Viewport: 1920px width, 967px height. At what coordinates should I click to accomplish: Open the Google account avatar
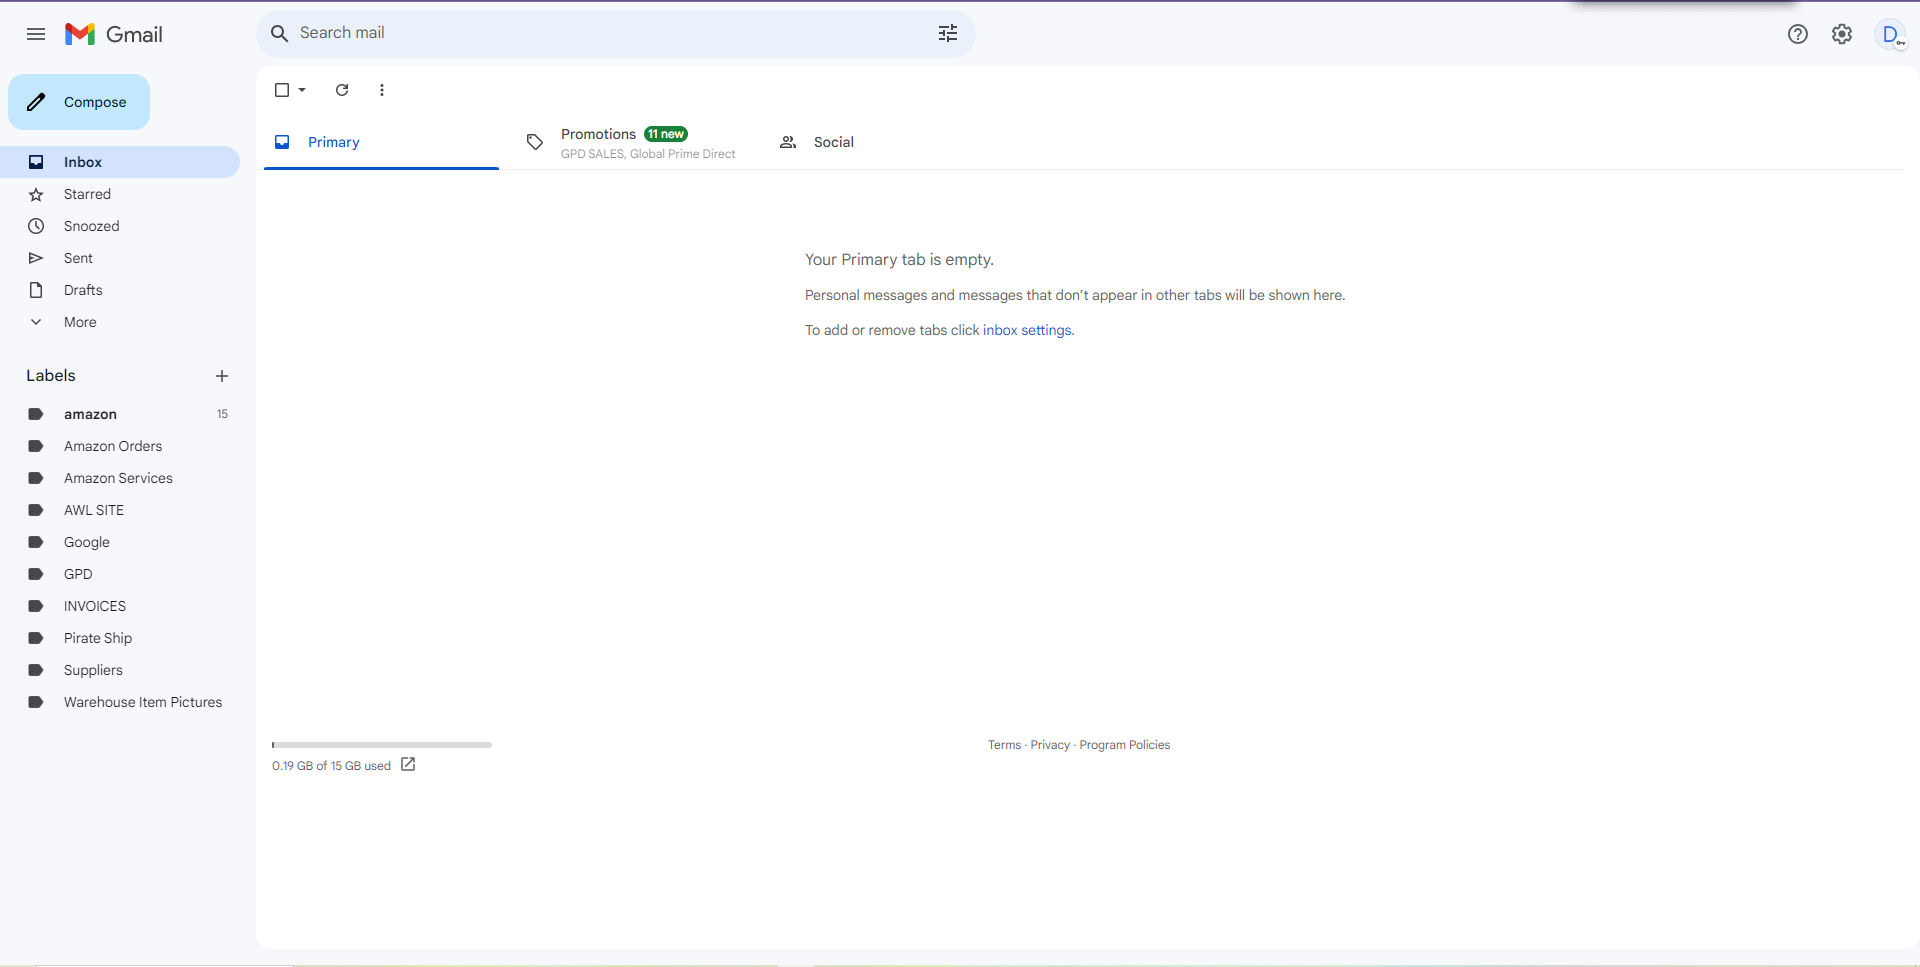pos(1890,34)
